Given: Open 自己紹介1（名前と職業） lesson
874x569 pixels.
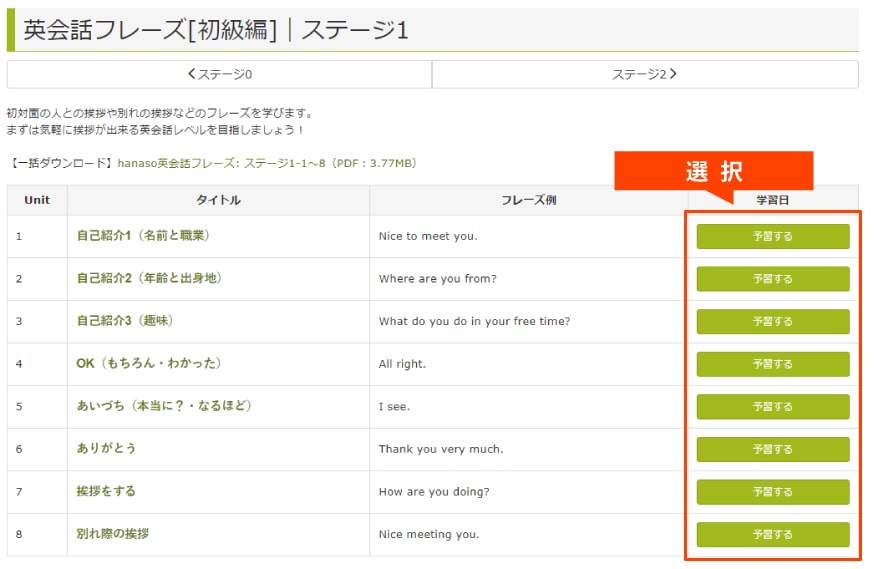Looking at the screenshot, I should click(x=143, y=236).
